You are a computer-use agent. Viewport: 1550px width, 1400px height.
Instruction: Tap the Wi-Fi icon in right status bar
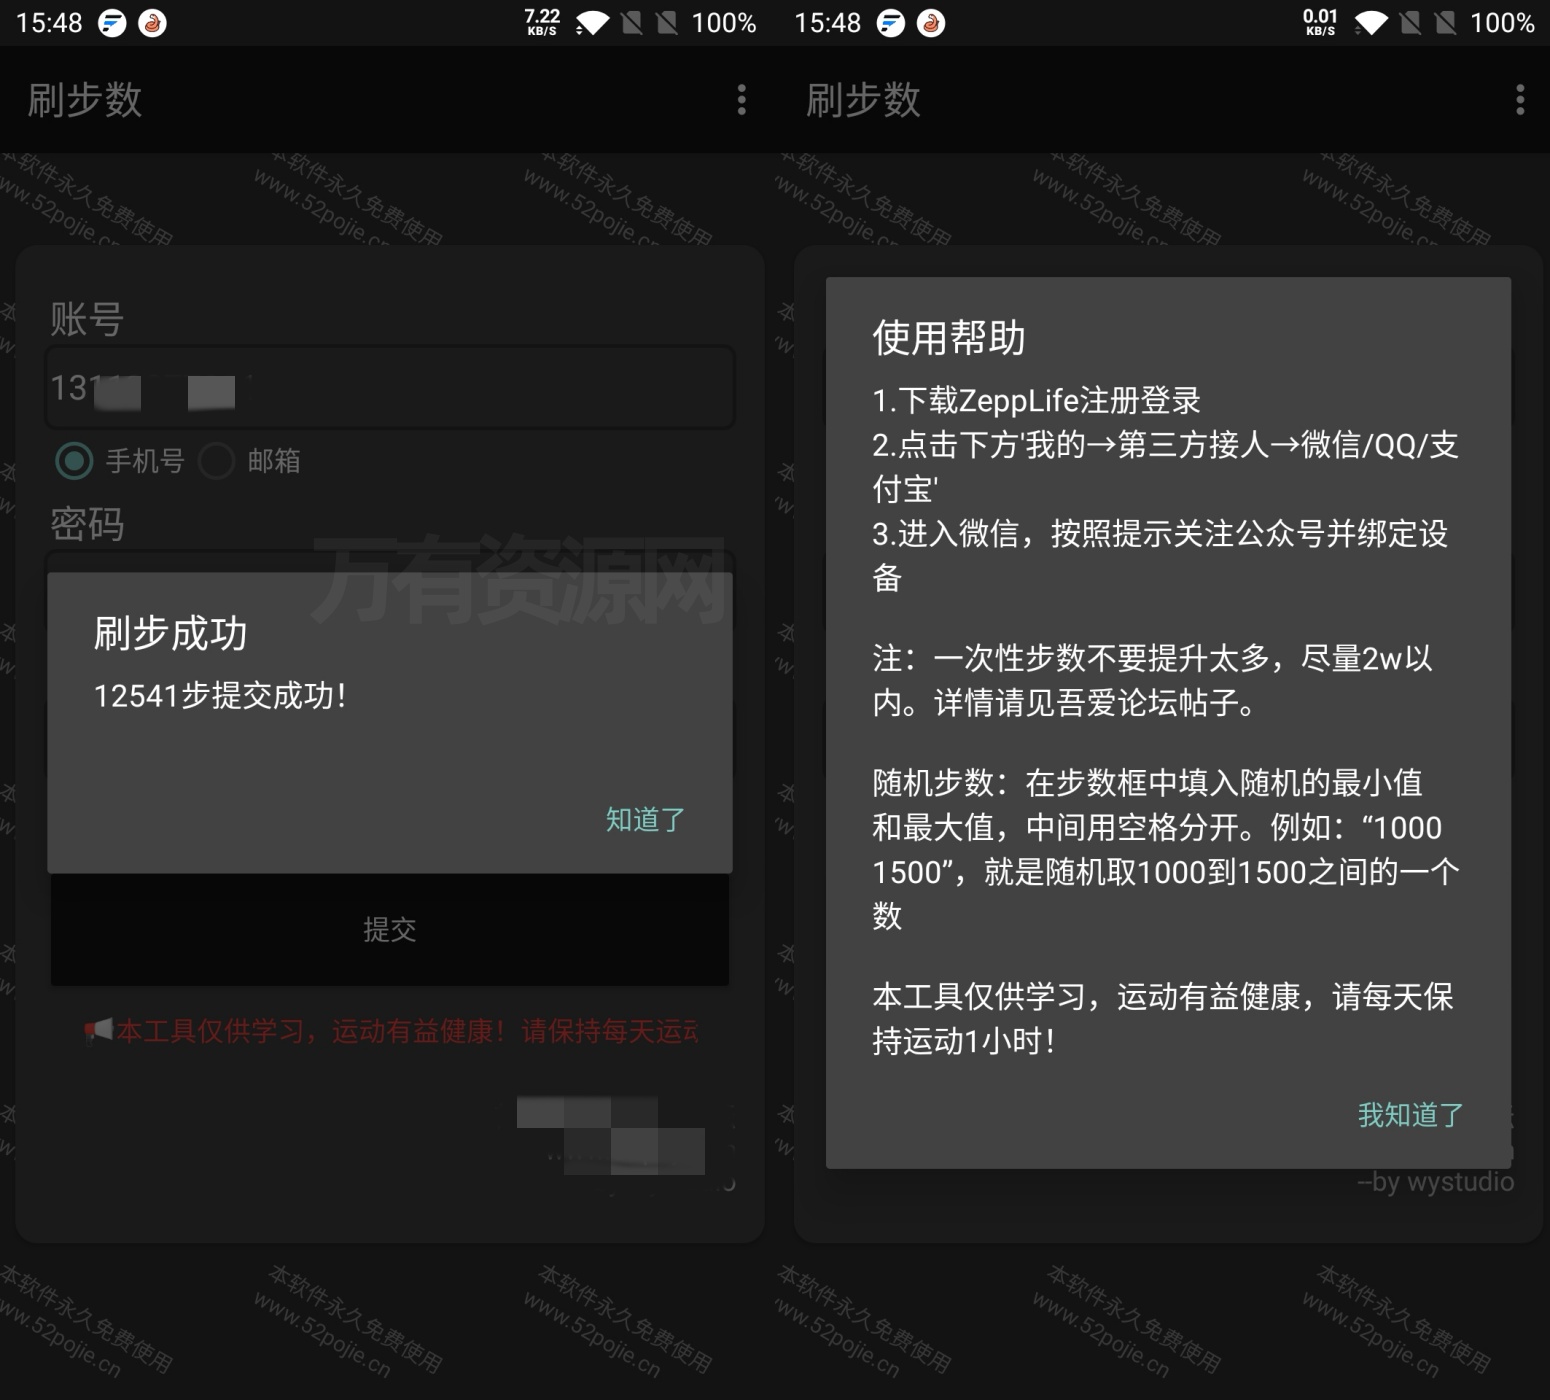[1370, 23]
